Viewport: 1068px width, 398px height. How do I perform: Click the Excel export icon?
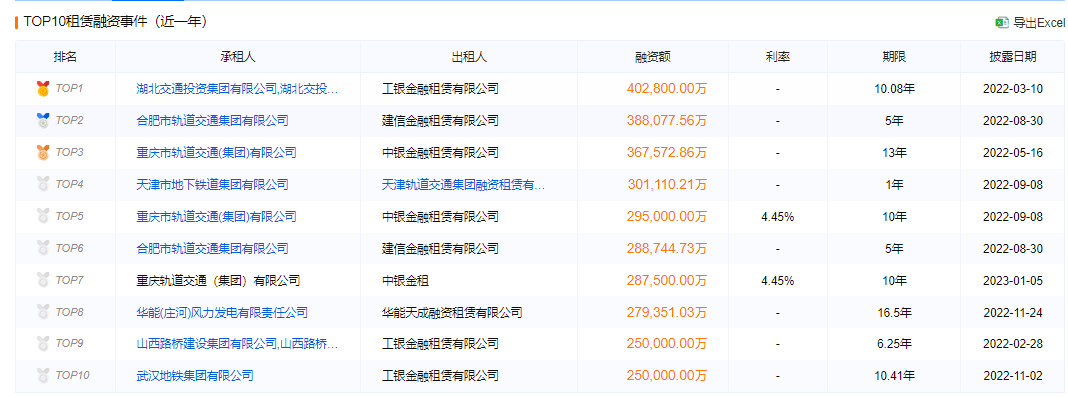pyautogui.click(x=1002, y=22)
